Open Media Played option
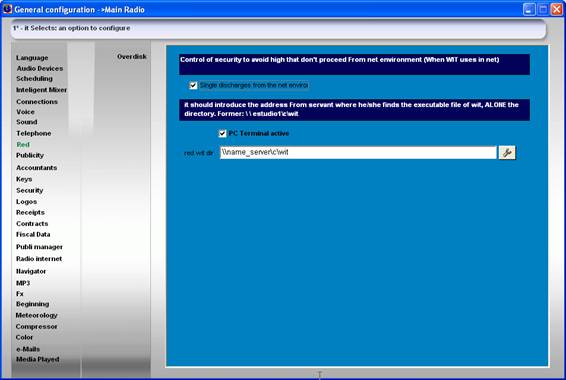The image size is (566, 380). [38, 359]
